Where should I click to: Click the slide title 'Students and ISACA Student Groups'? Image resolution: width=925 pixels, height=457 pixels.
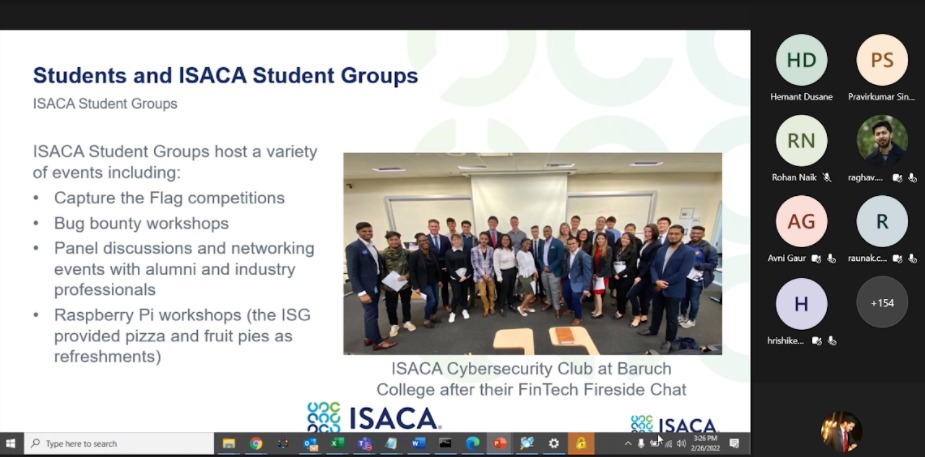(225, 75)
